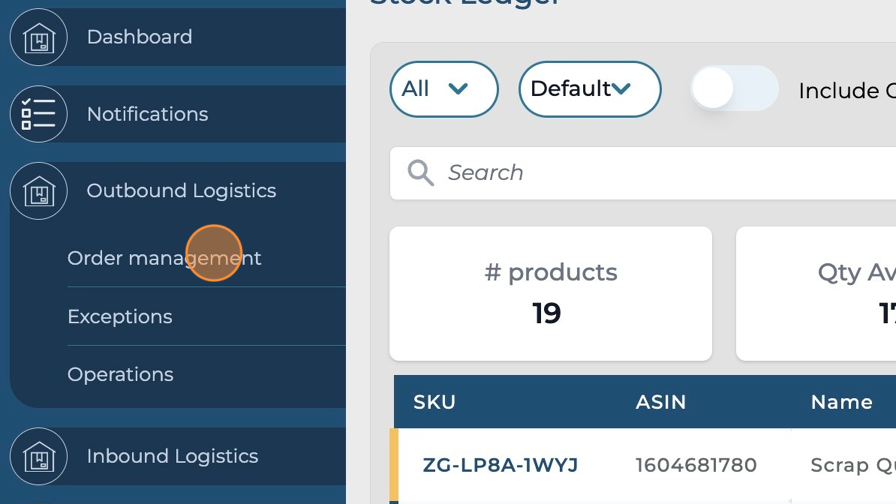
Task: Open the Dashboard menu item
Action: click(139, 37)
